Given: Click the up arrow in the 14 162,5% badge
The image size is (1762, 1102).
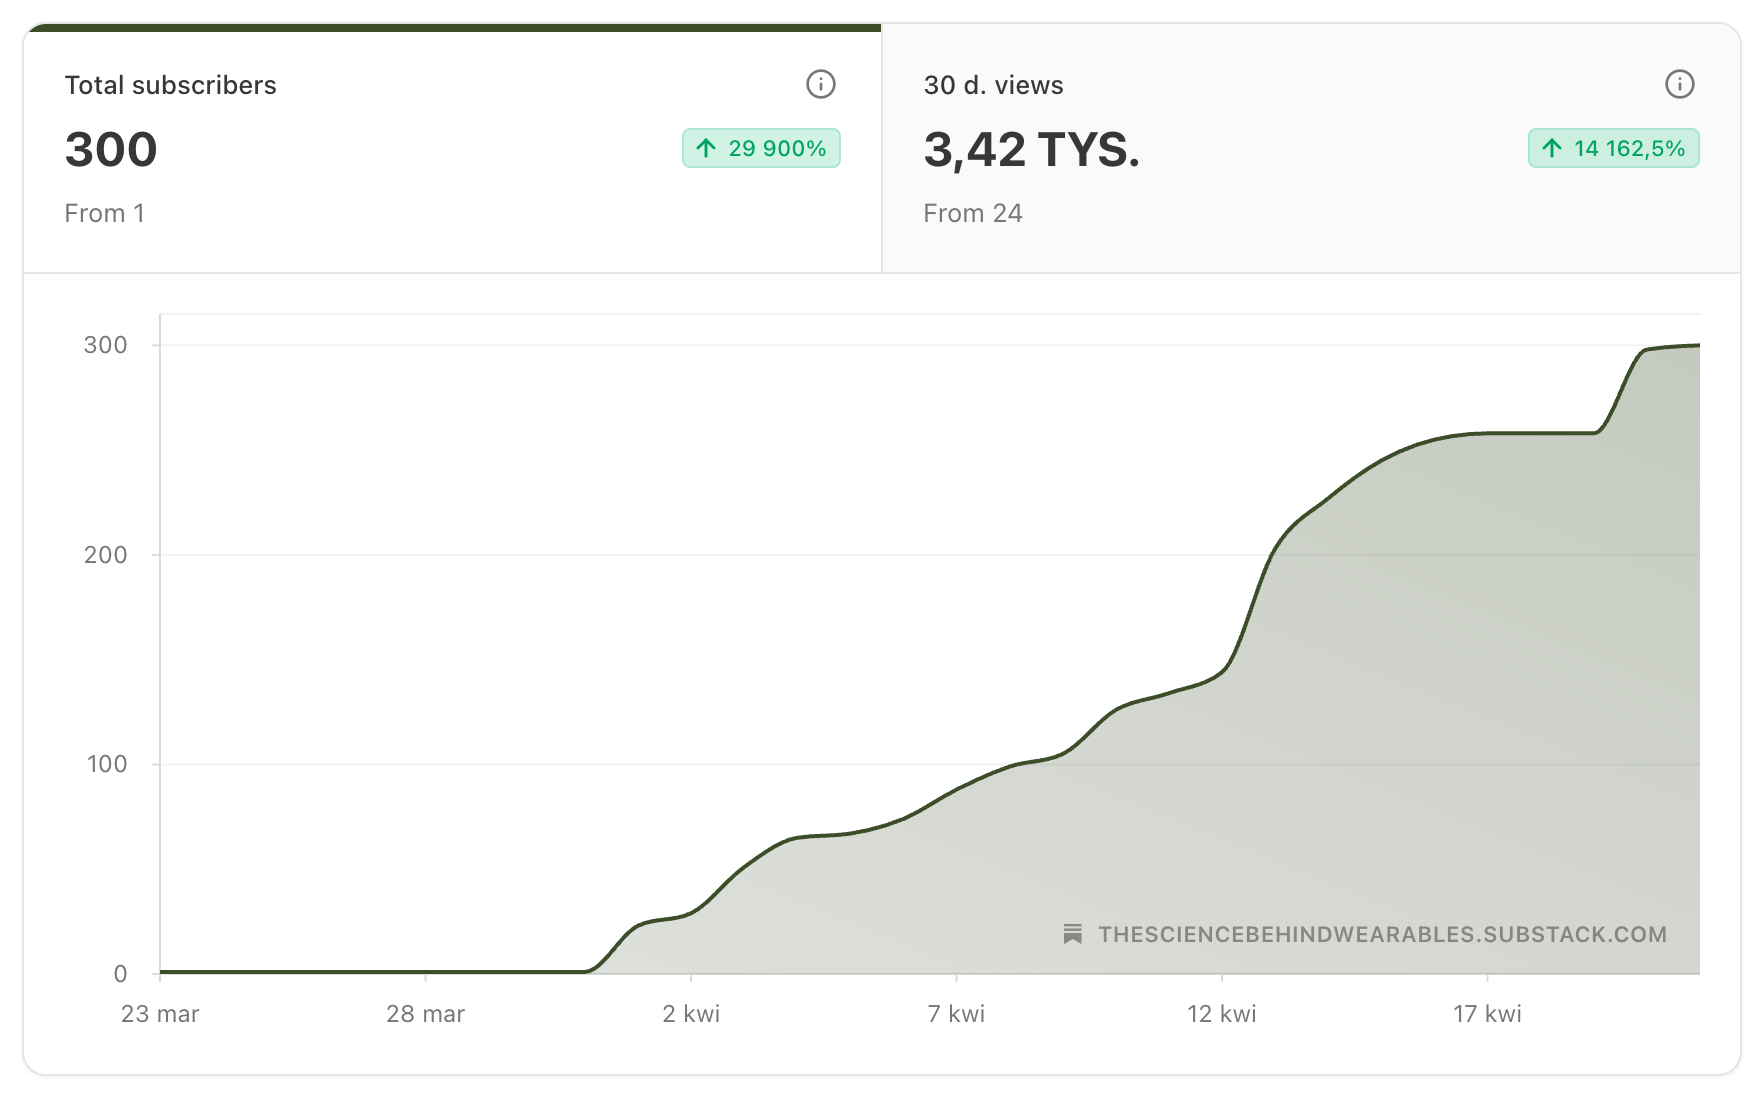Looking at the screenshot, I should click(1551, 148).
